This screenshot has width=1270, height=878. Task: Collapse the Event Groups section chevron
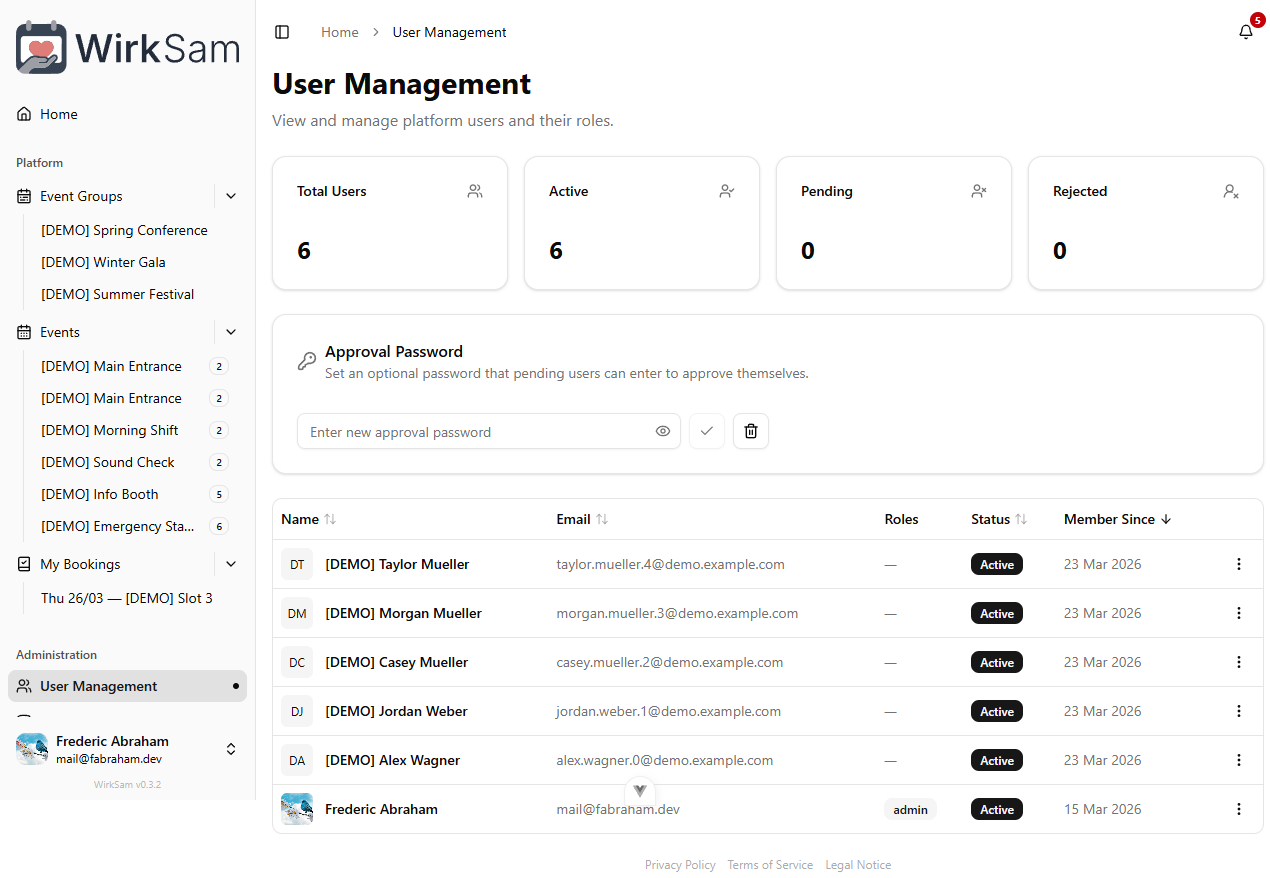(231, 196)
